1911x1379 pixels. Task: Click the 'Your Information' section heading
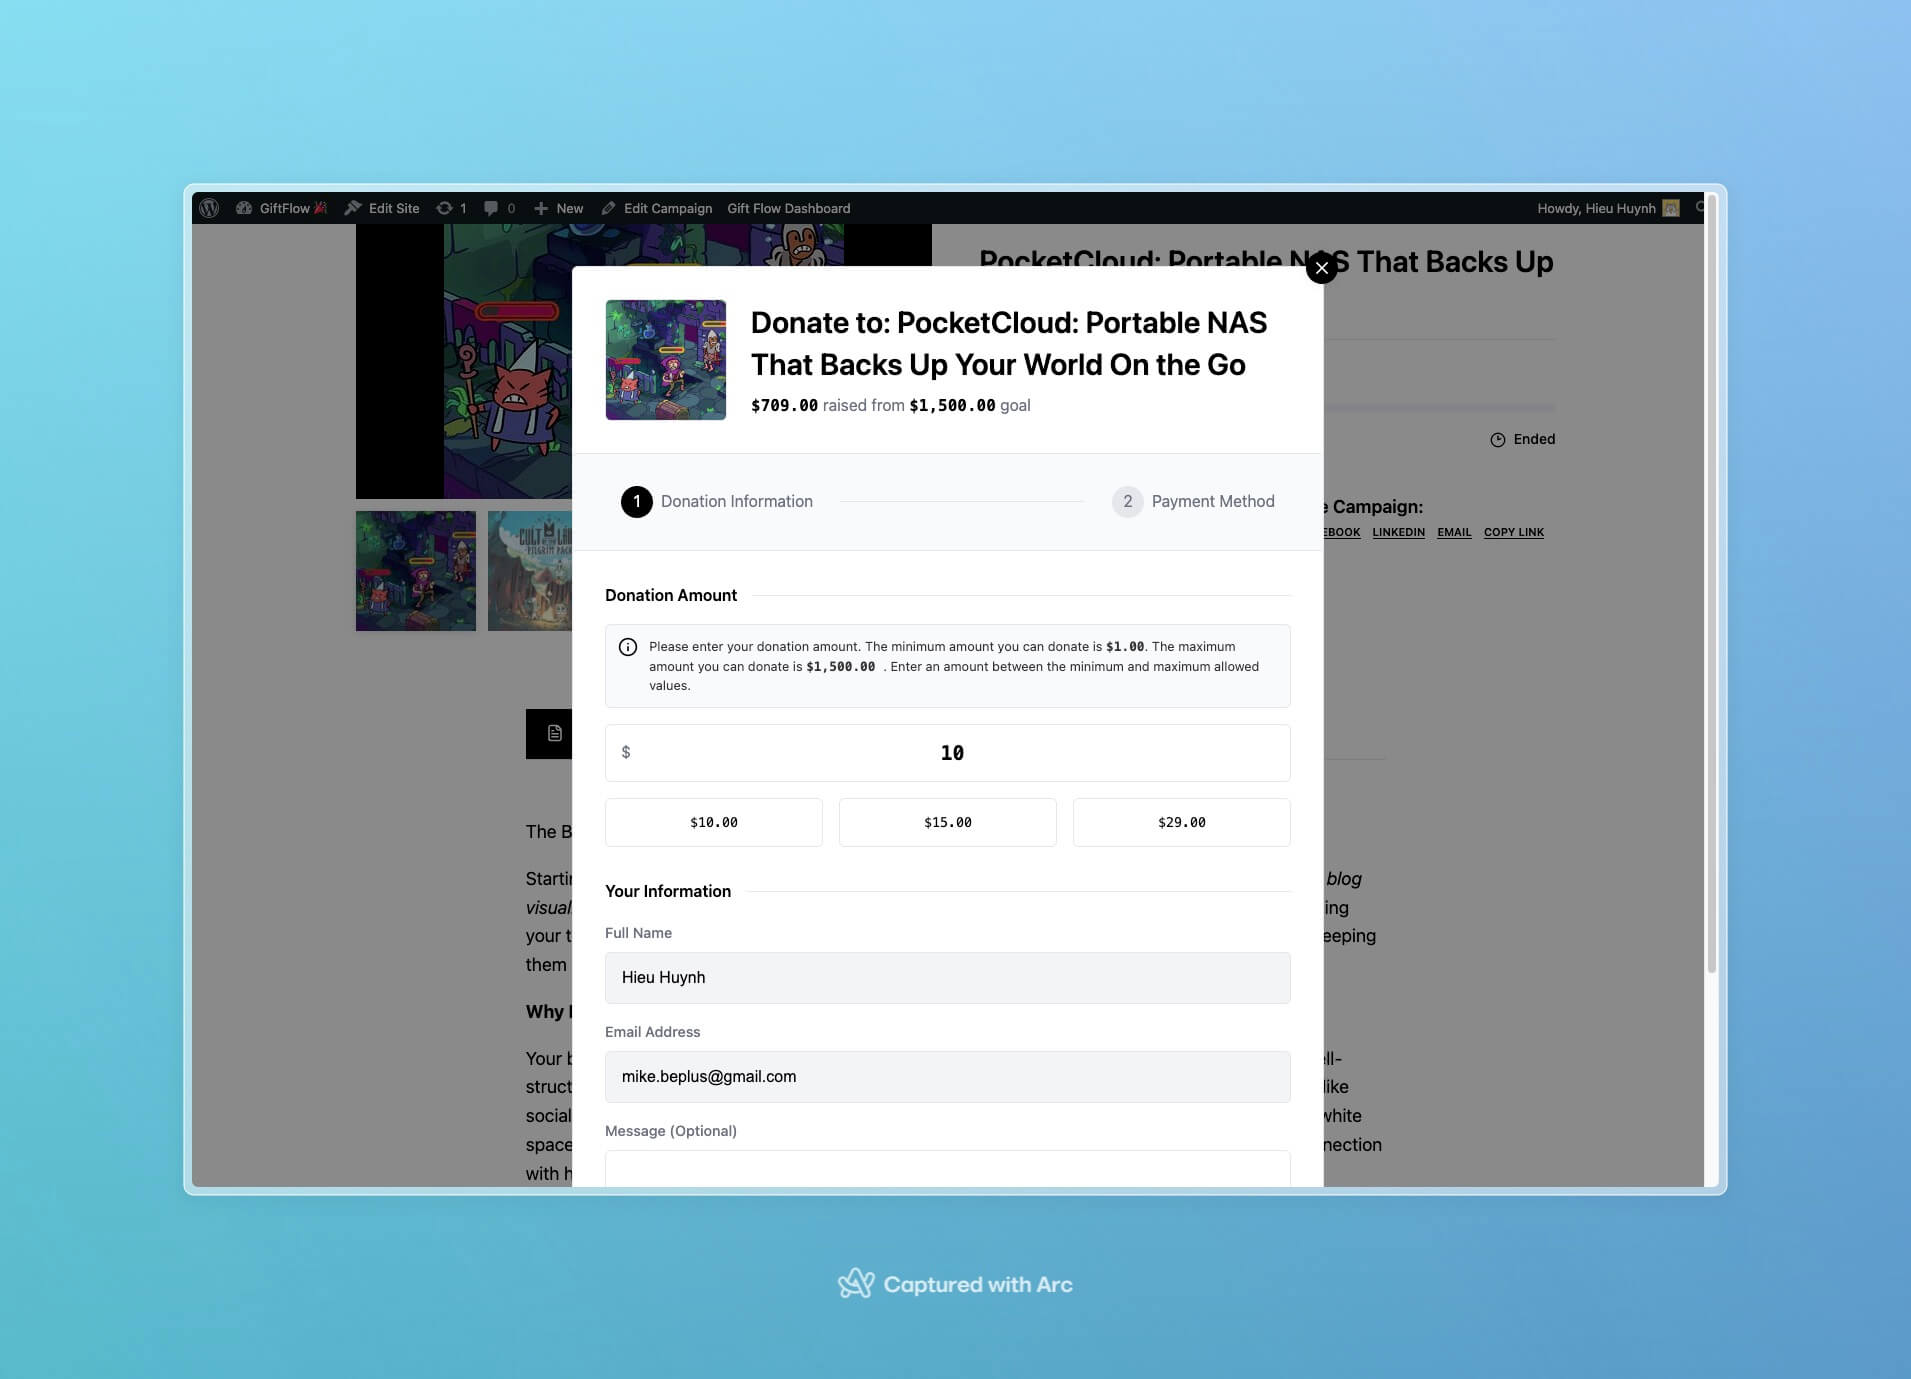[668, 891]
